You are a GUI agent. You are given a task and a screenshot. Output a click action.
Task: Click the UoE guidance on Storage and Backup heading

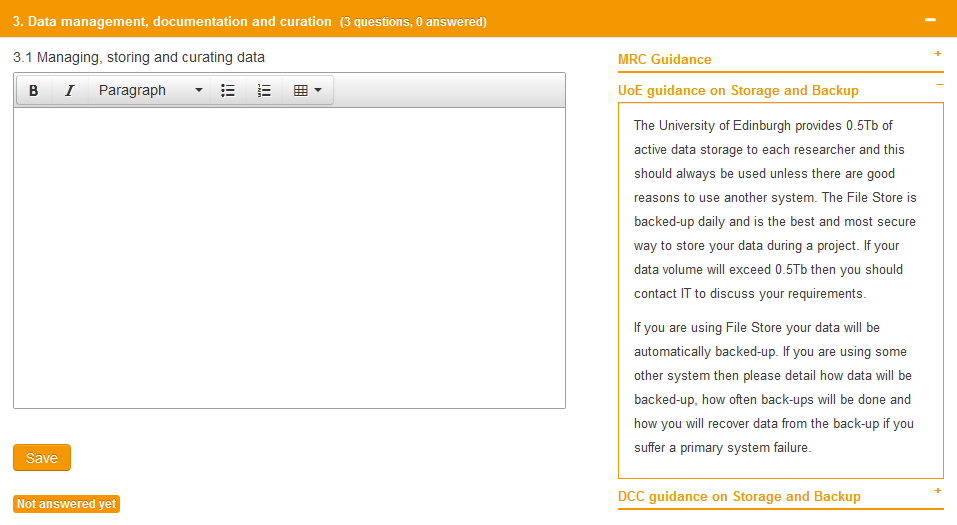(738, 91)
